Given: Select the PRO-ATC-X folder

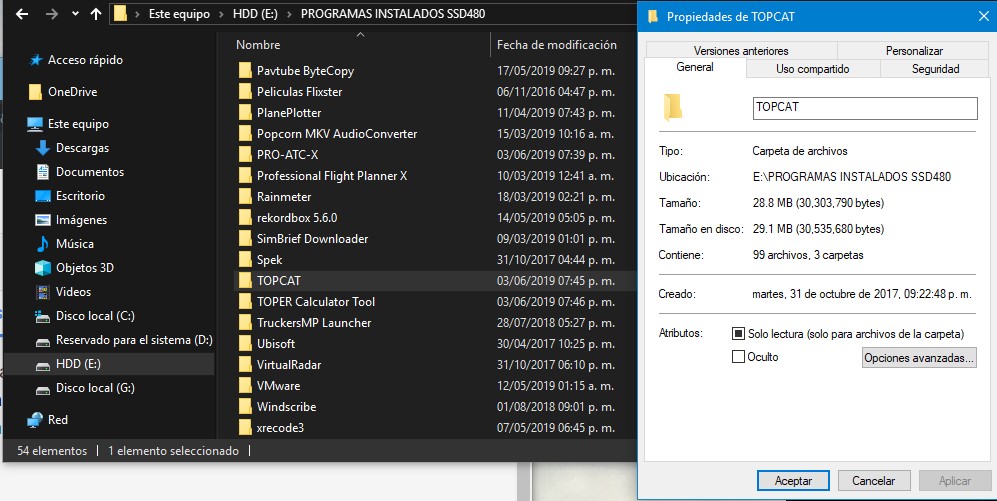Looking at the screenshot, I should click(287, 154).
